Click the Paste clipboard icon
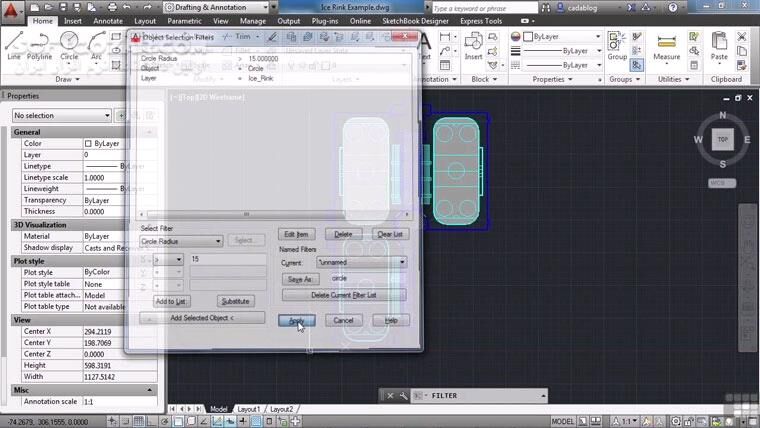 coord(718,44)
